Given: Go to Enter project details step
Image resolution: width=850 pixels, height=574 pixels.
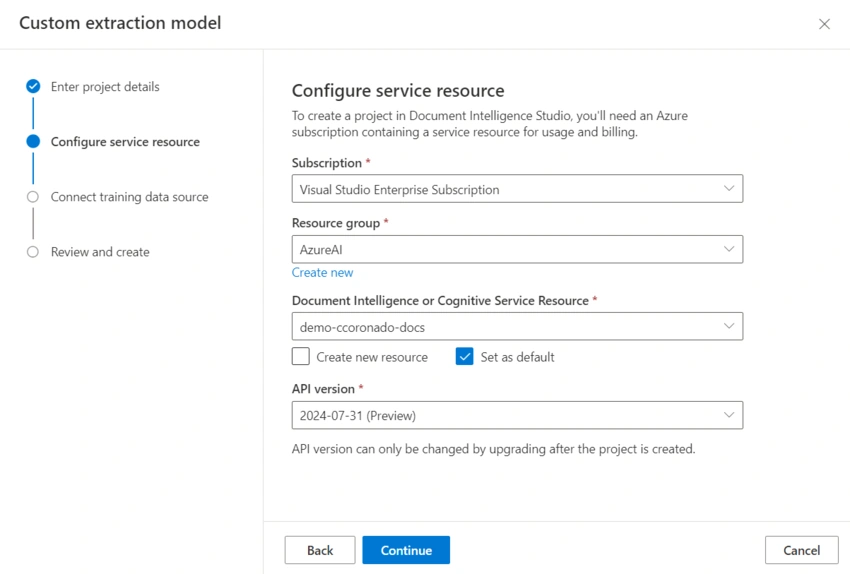Looking at the screenshot, I should pyautogui.click(x=105, y=87).
